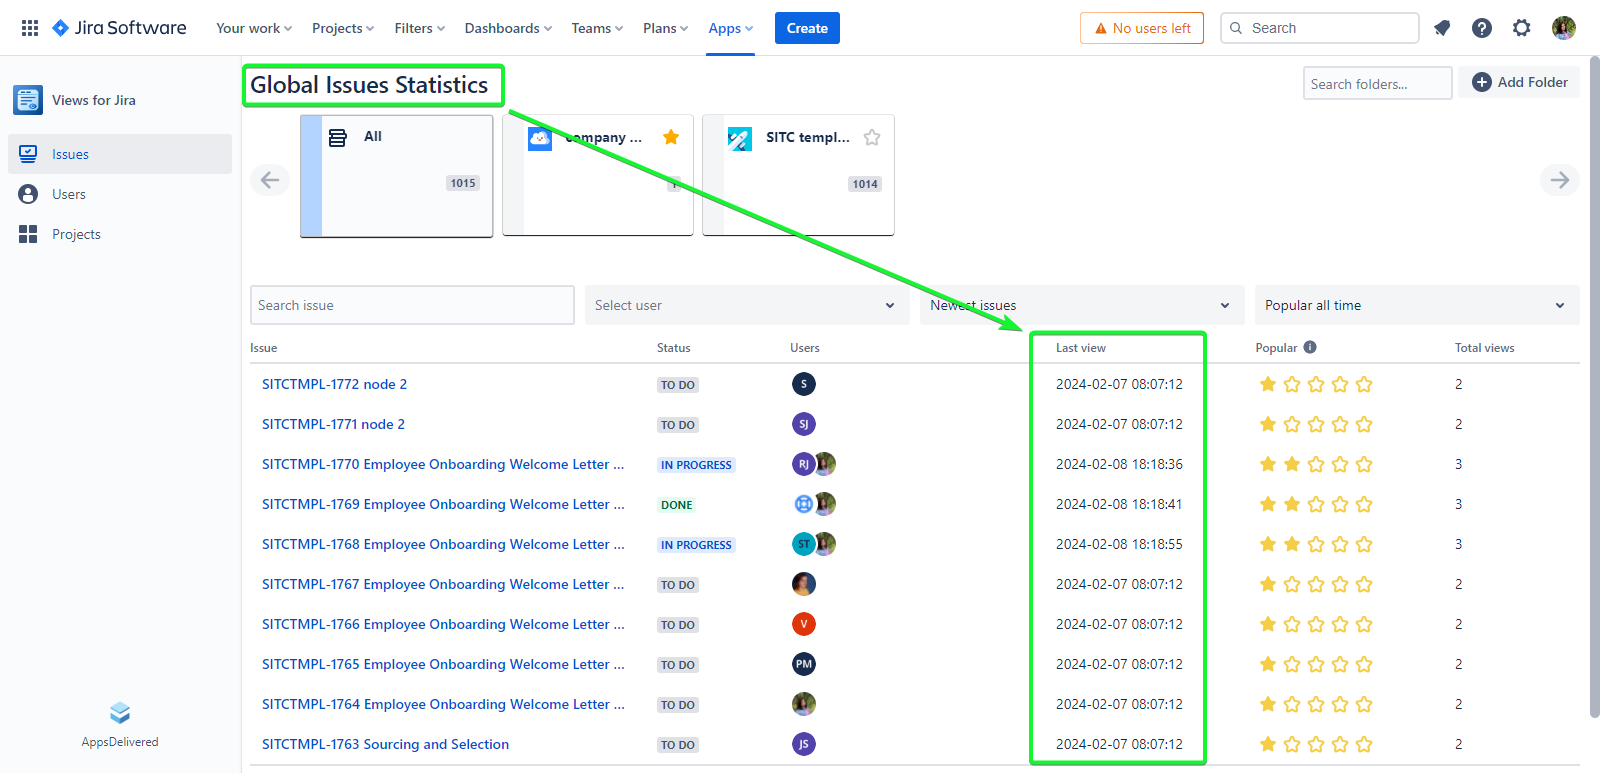This screenshot has height=773, width=1600.
Task: Open issue SITCTMPL-1763 Sourcing and Selection
Action: [385, 744]
